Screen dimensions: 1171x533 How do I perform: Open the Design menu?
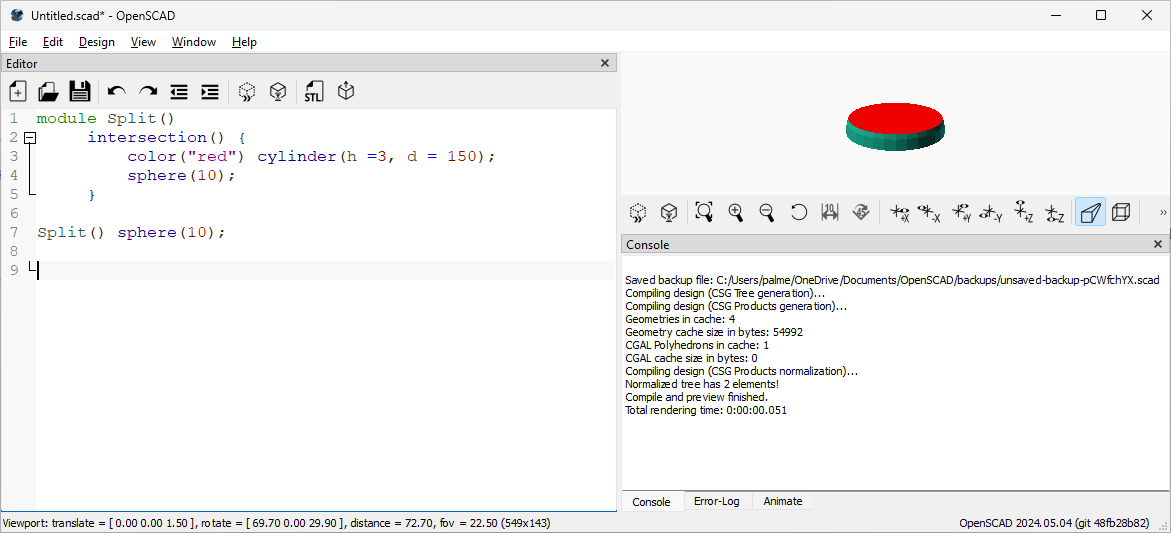pos(97,42)
